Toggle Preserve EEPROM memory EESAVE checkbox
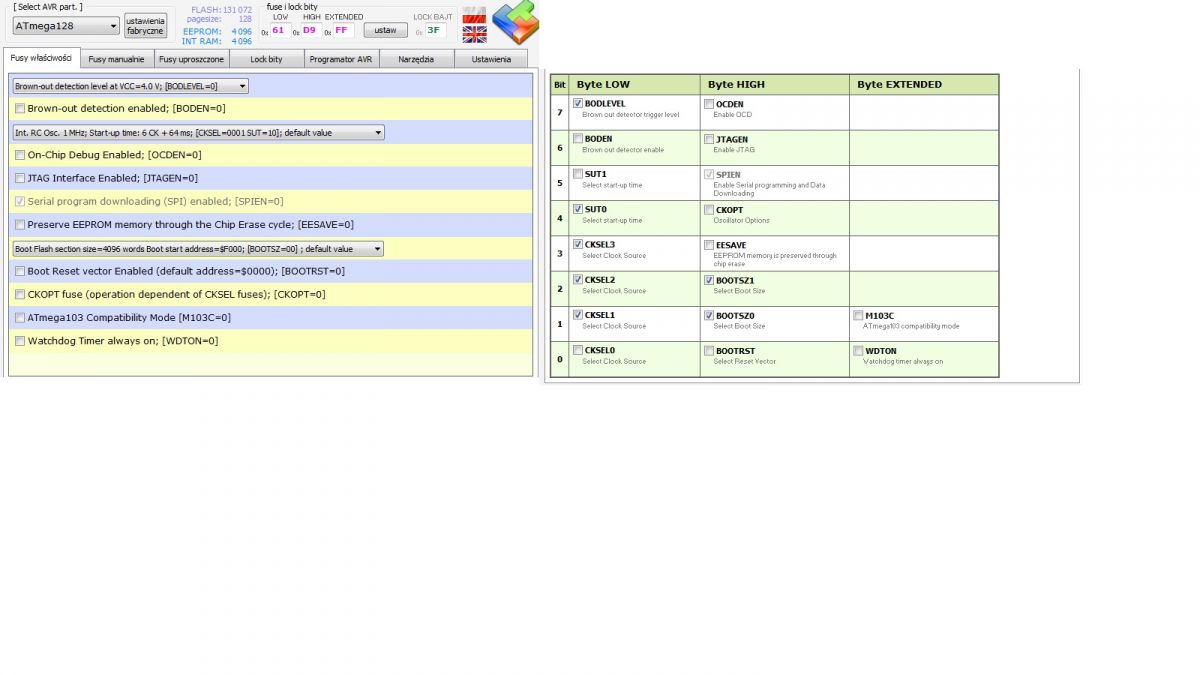The image size is (1200, 675). [x=20, y=224]
